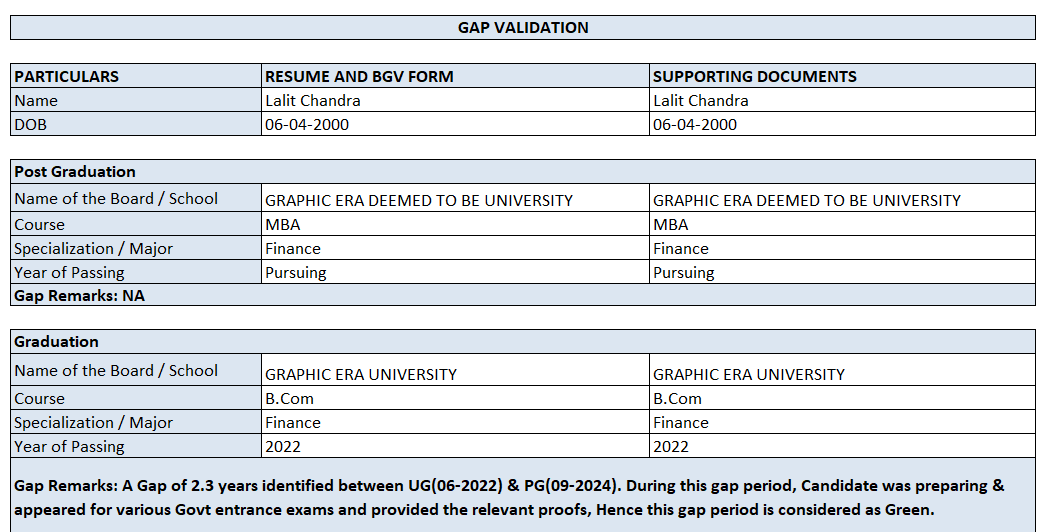Viewport: 1043px width, 532px height.
Task: Click the Post Graduation section header
Action: (x=75, y=172)
